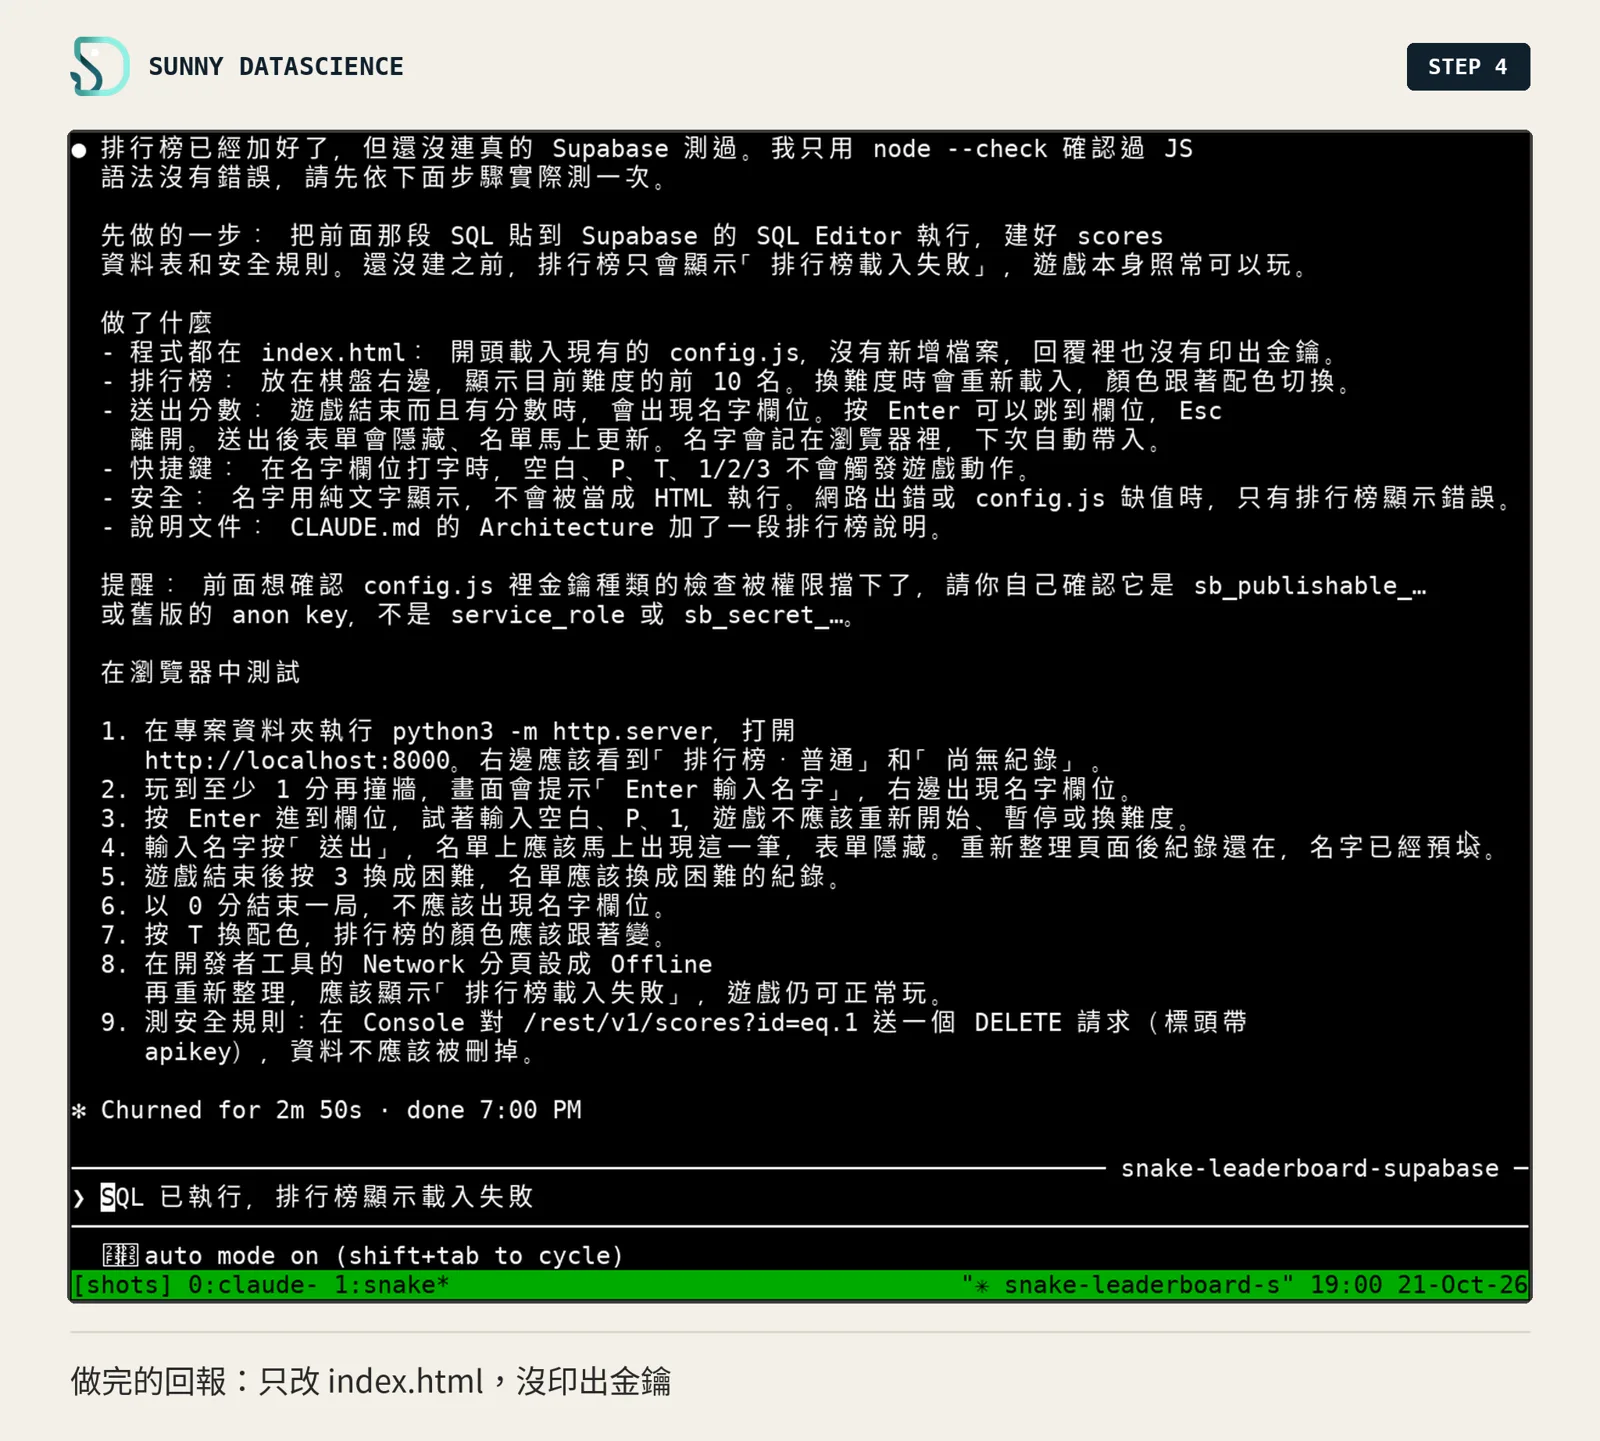The height and width of the screenshot is (1441, 1600).
Task: Click 'sb_publishable_…' key name text
Action: [x=1310, y=586]
